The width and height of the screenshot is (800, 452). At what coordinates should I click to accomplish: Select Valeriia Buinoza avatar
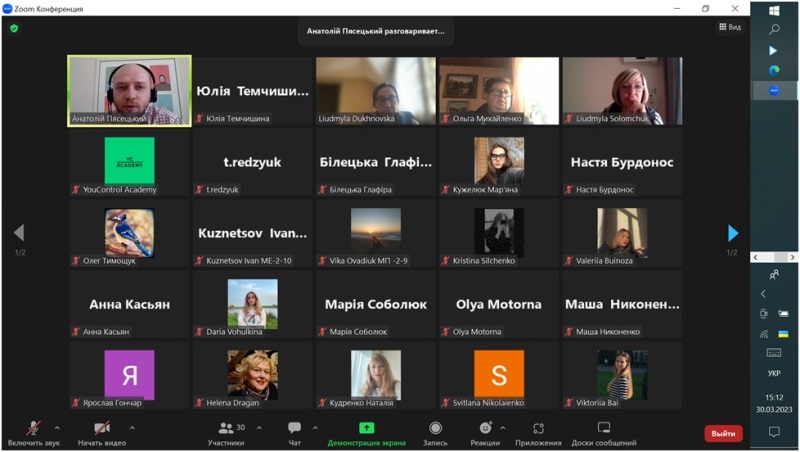tap(622, 231)
